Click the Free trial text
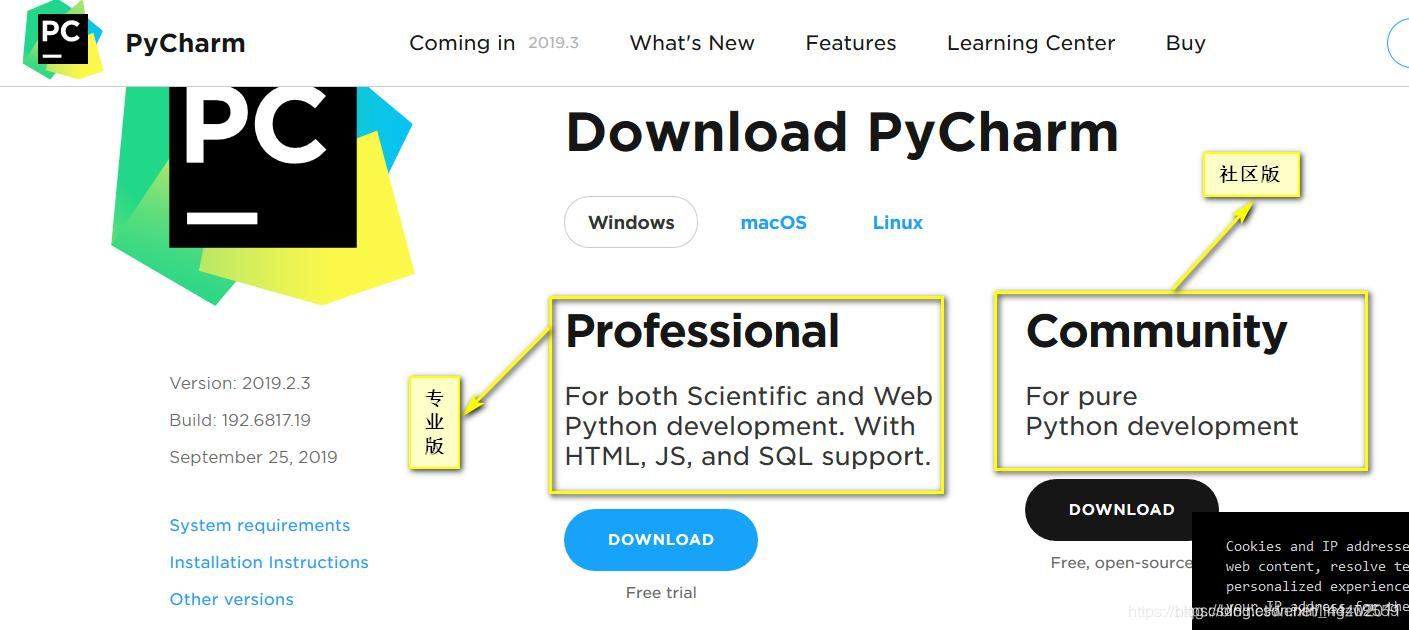 [661, 592]
